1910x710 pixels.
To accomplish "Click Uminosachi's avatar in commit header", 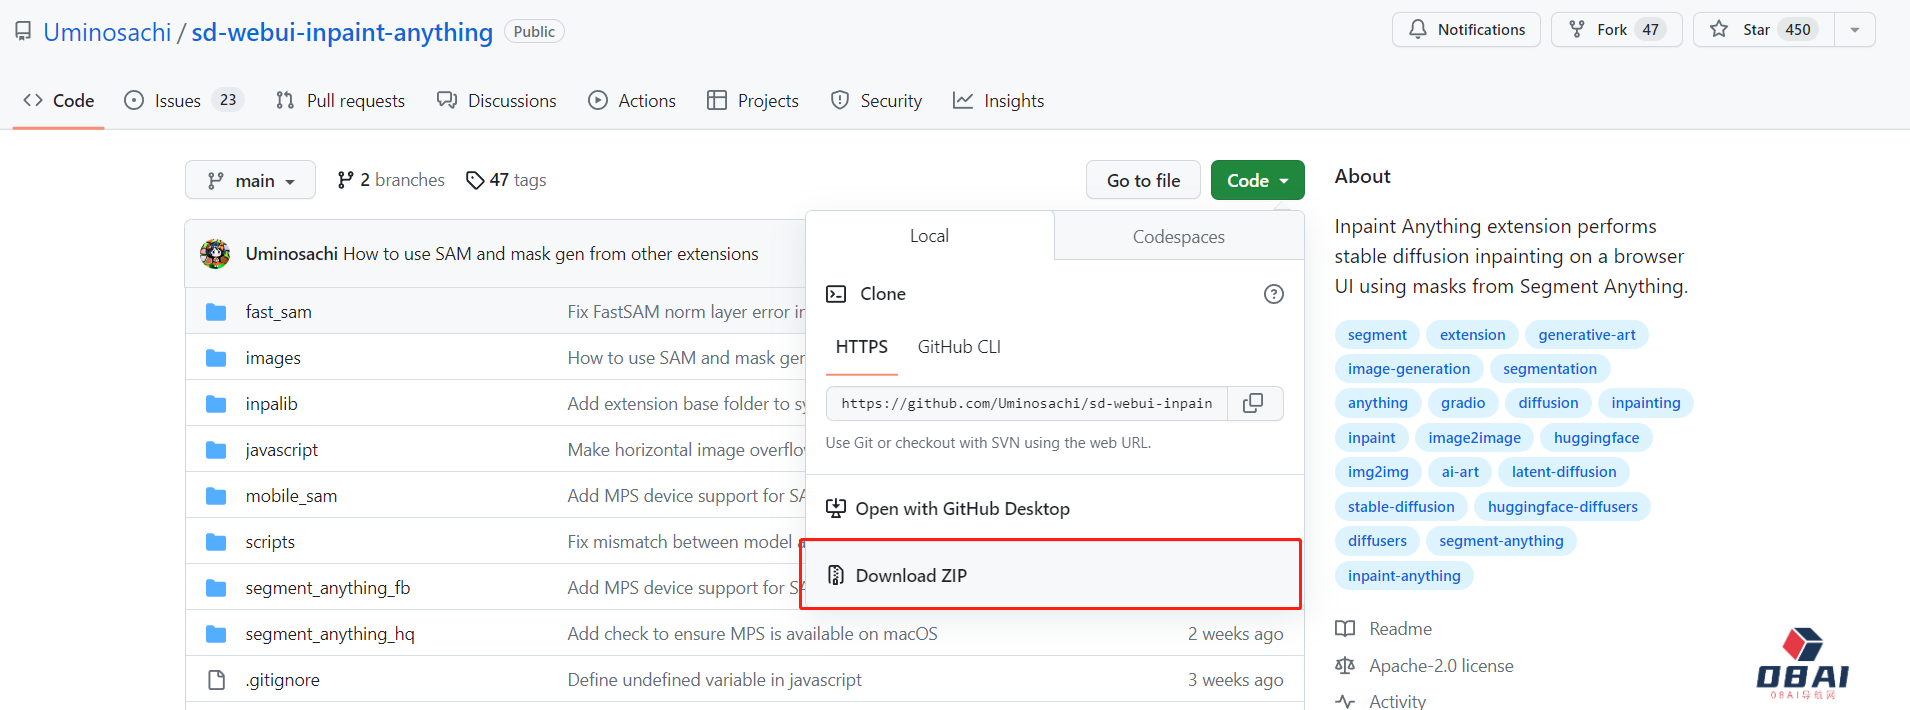I will tap(215, 254).
